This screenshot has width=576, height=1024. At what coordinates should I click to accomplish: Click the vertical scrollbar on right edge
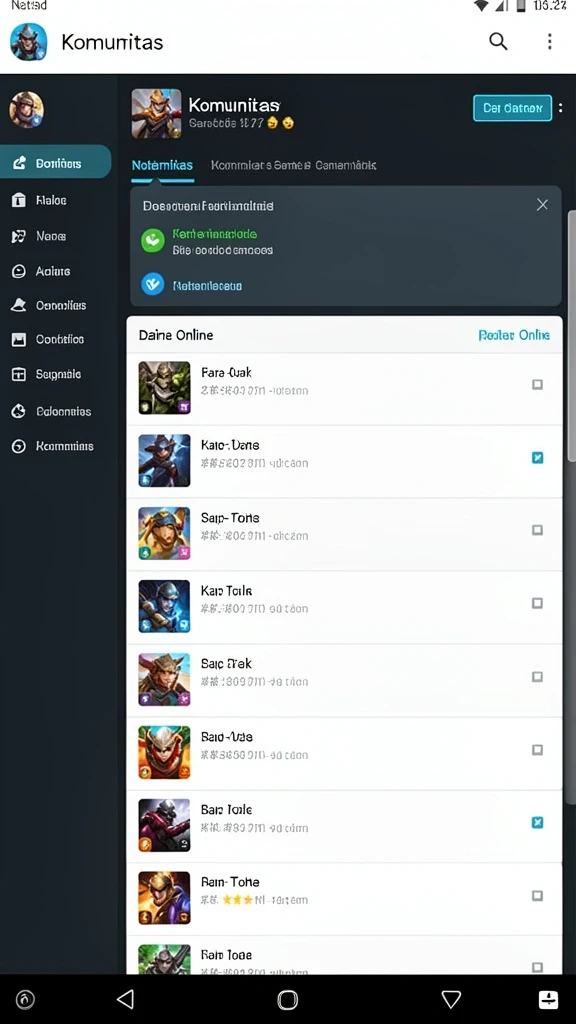coord(571,336)
